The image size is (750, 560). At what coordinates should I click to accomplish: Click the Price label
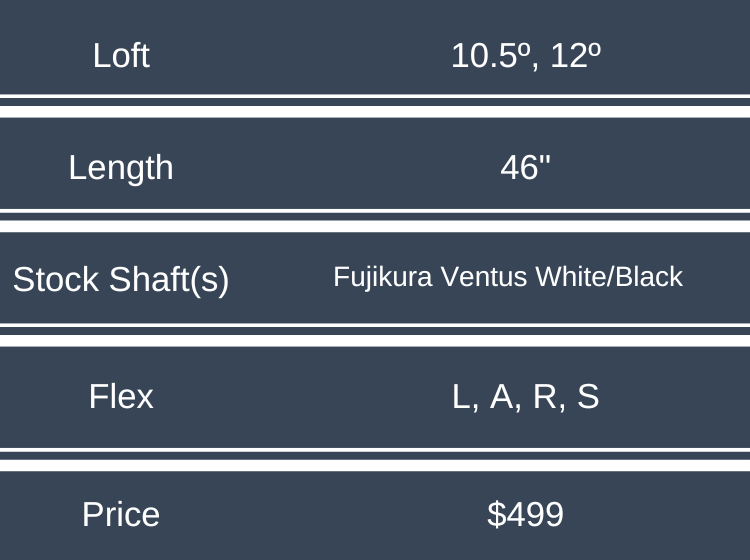[121, 514]
